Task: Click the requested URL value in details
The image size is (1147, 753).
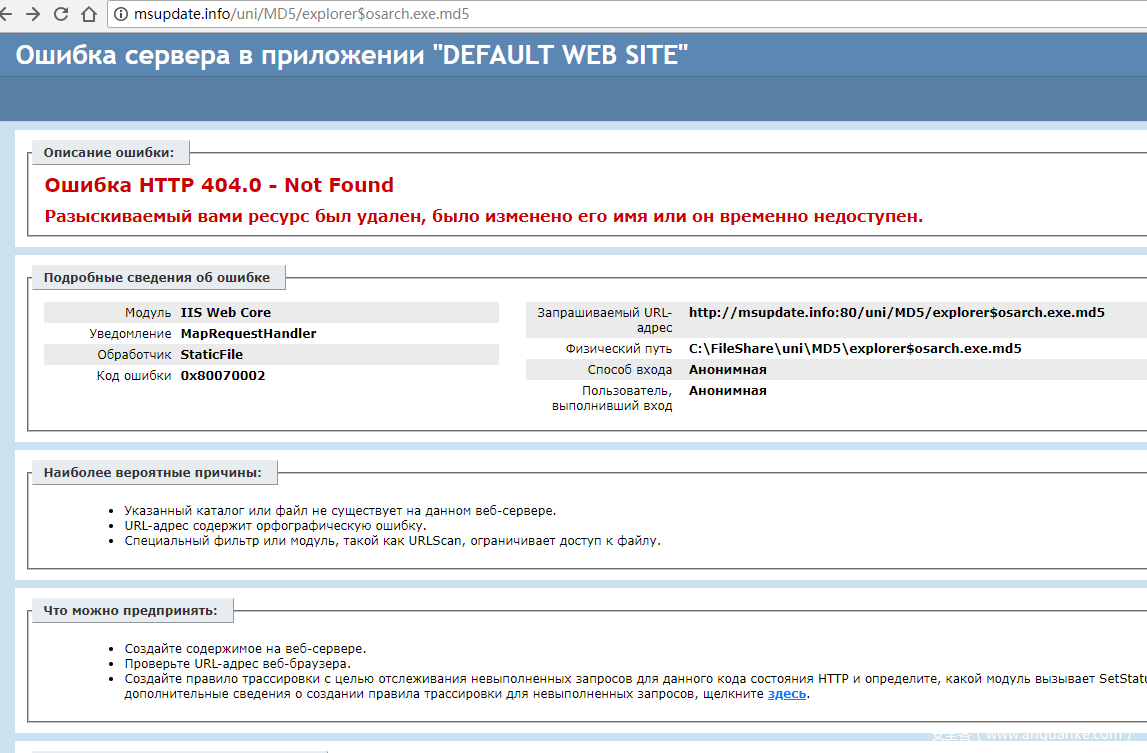Action: (896, 313)
